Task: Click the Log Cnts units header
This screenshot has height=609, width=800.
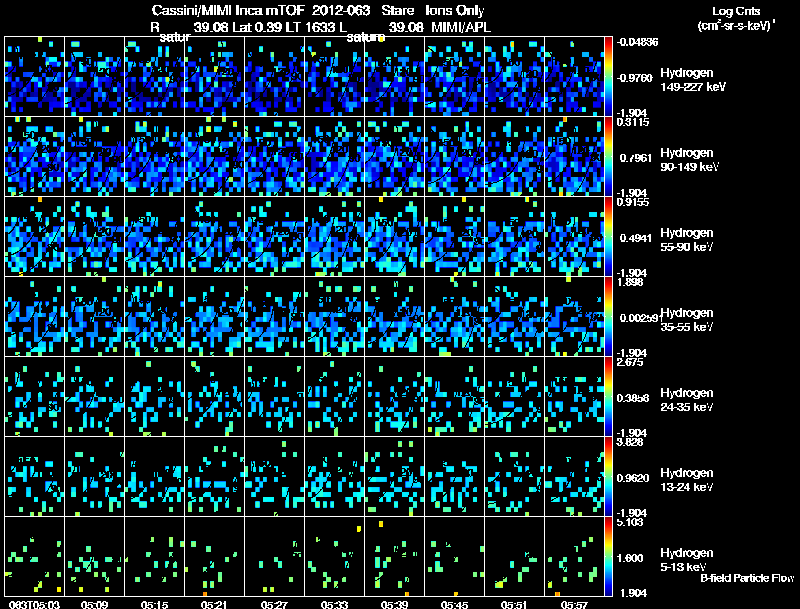Action: pos(736,19)
